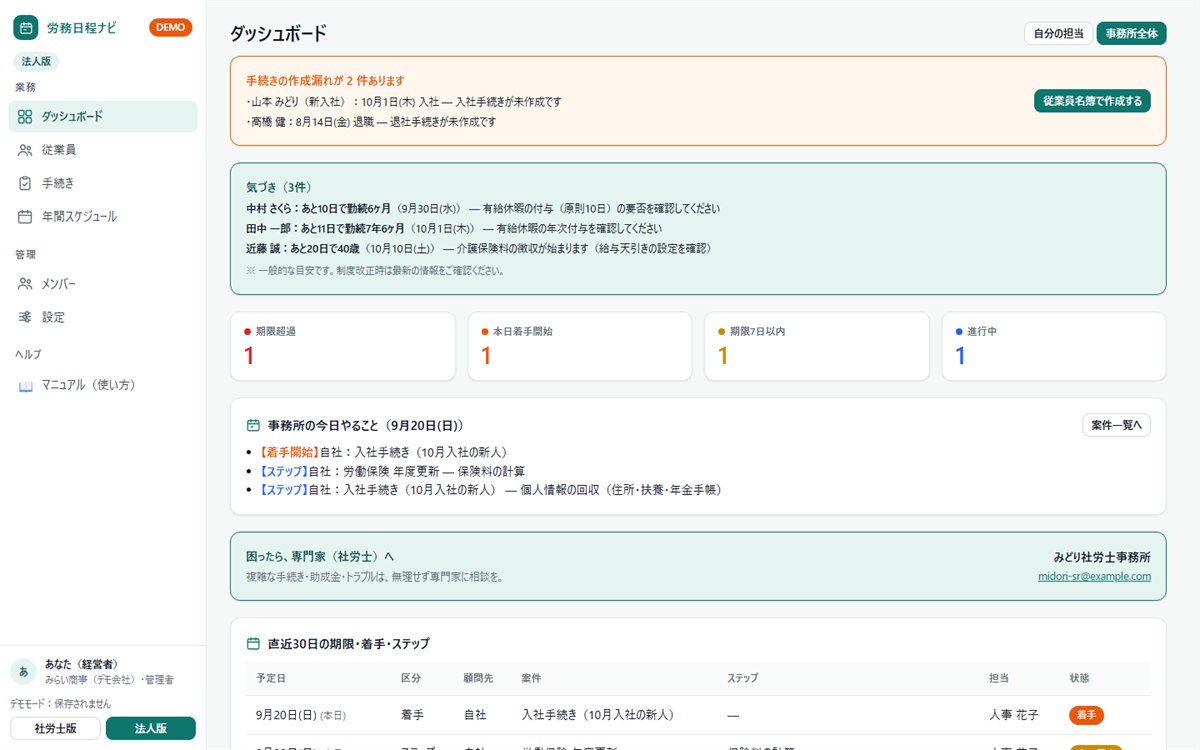Open the 期限超過 summary card
This screenshot has width=1200, height=750.
(x=342, y=346)
